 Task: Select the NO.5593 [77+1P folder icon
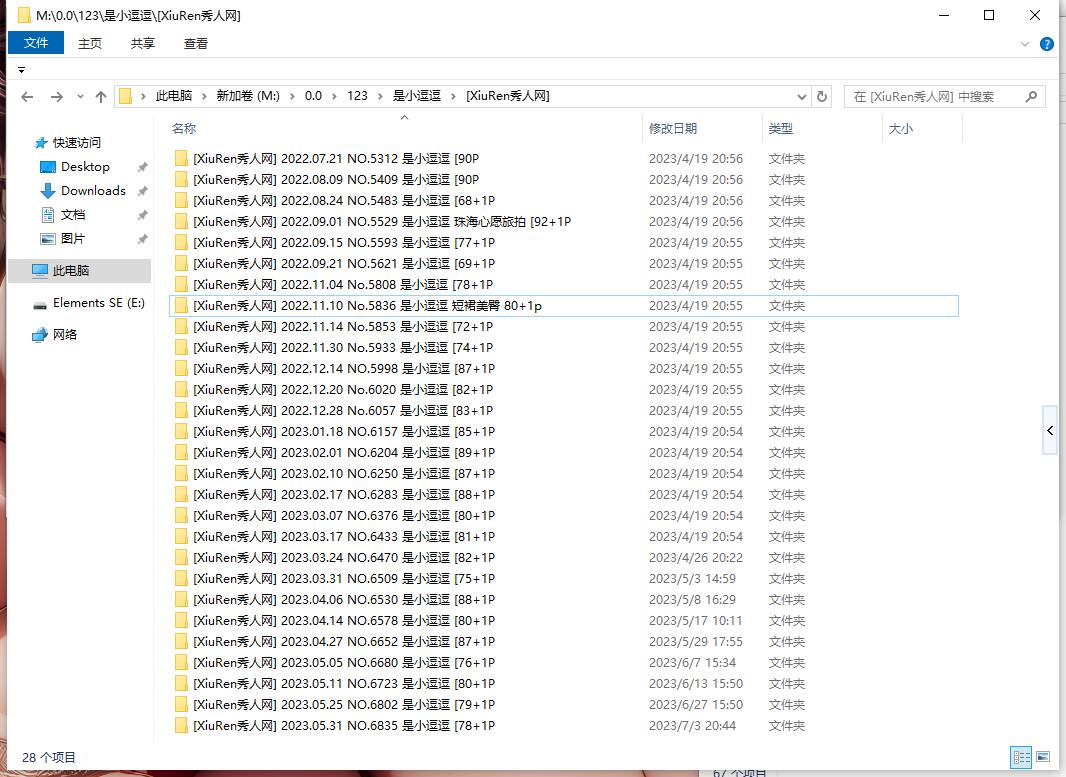[x=181, y=243]
